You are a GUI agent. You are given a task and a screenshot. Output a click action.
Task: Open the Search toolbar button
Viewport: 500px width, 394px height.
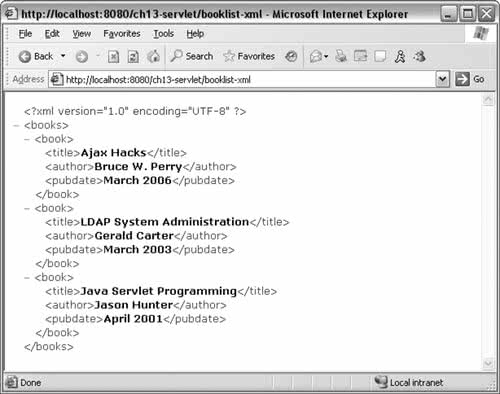pos(192,56)
